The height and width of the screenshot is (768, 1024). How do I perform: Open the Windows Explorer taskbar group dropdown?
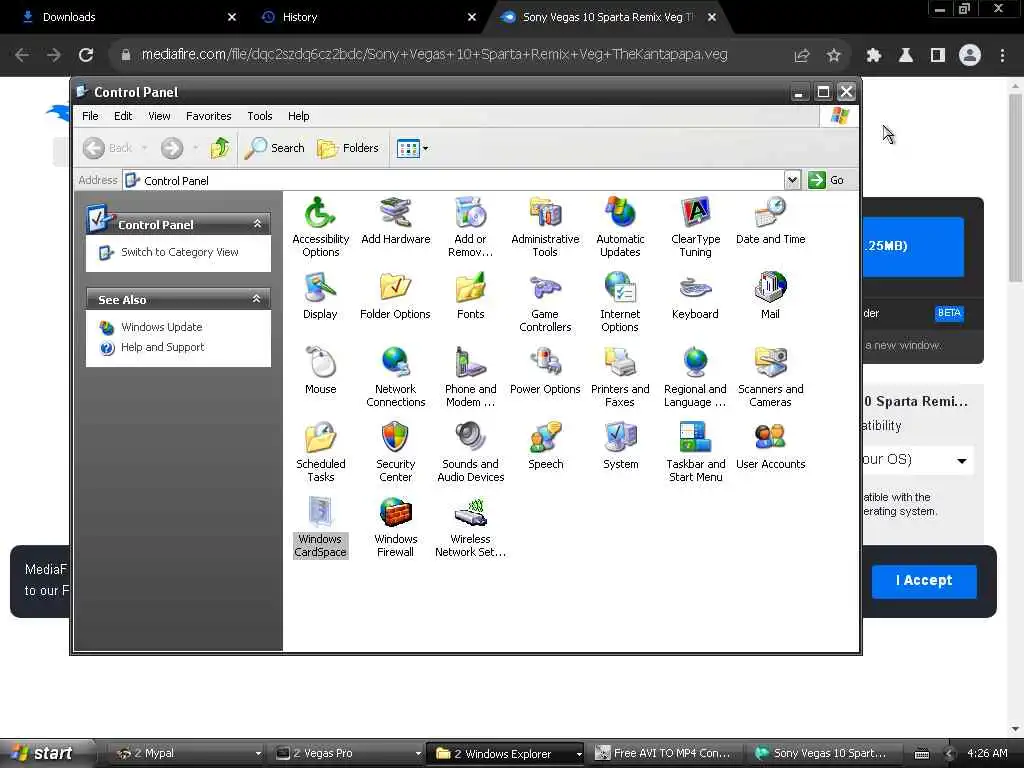[579, 754]
